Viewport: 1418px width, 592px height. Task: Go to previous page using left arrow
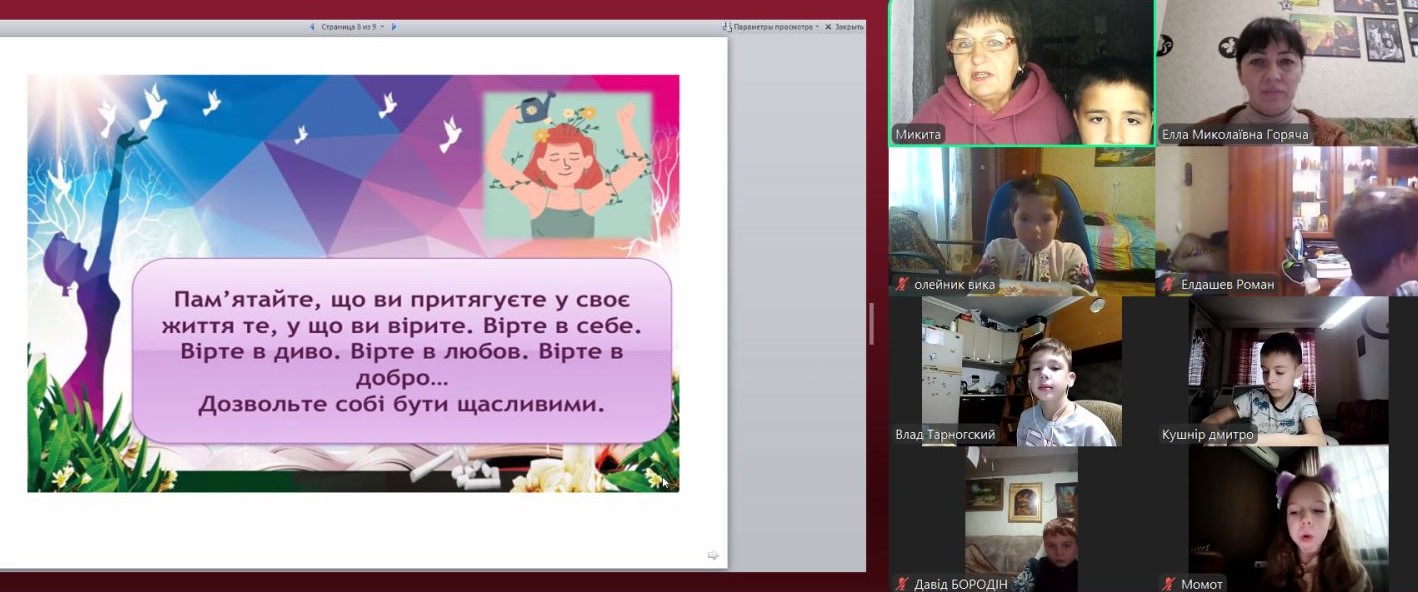312,27
